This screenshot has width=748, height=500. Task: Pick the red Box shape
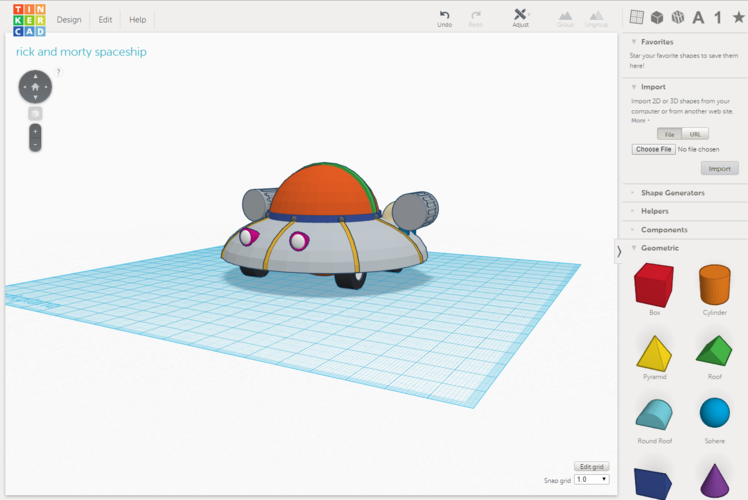654,285
